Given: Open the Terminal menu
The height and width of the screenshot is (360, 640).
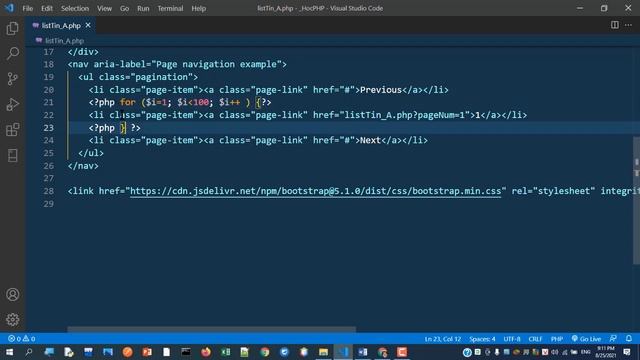Looking at the screenshot, I should coord(170,8).
